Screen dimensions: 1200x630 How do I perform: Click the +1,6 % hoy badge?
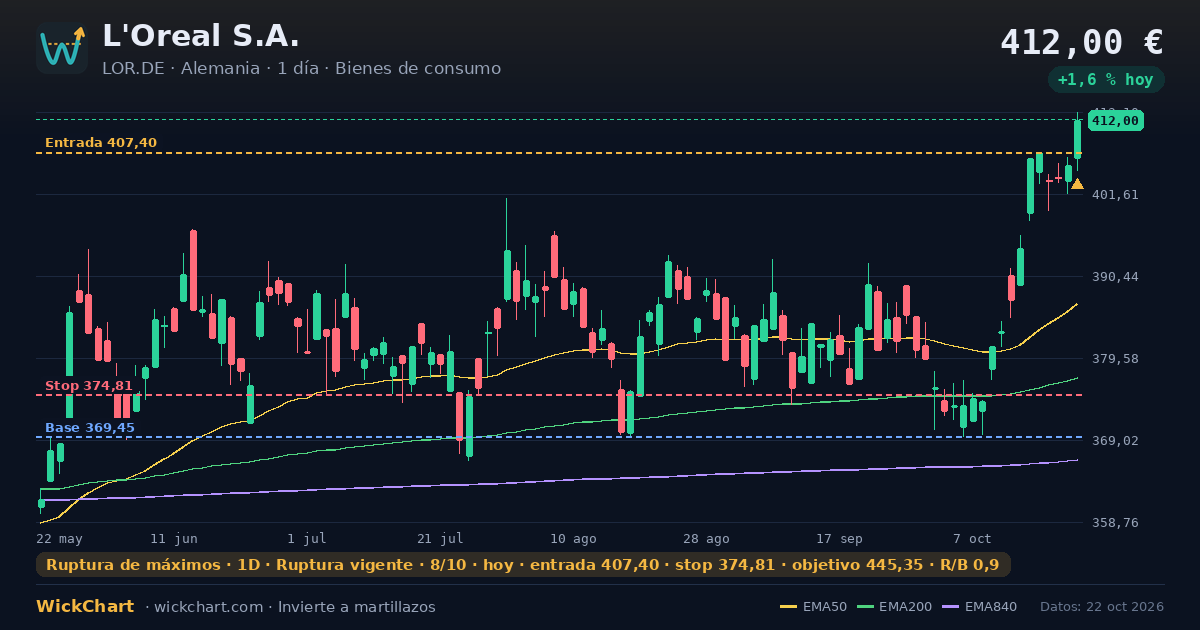[x=1105, y=80]
